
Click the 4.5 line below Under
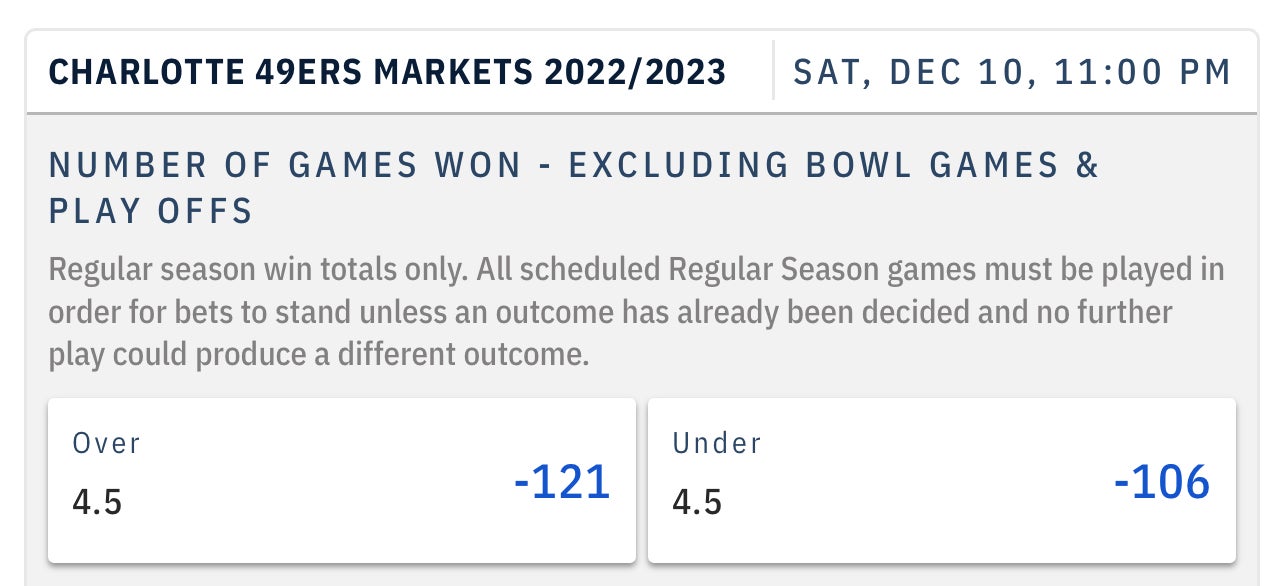point(697,501)
